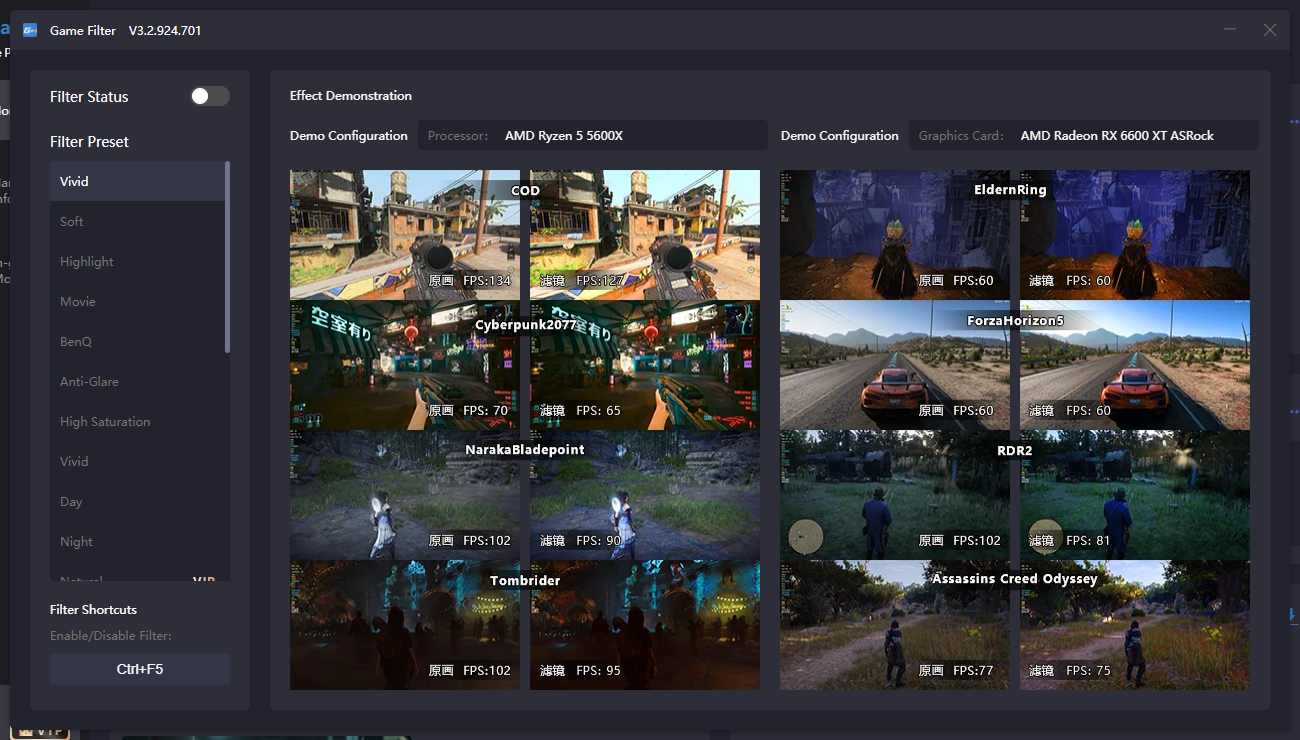Select the Vivid preset below High Saturation

click(x=138, y=461)
